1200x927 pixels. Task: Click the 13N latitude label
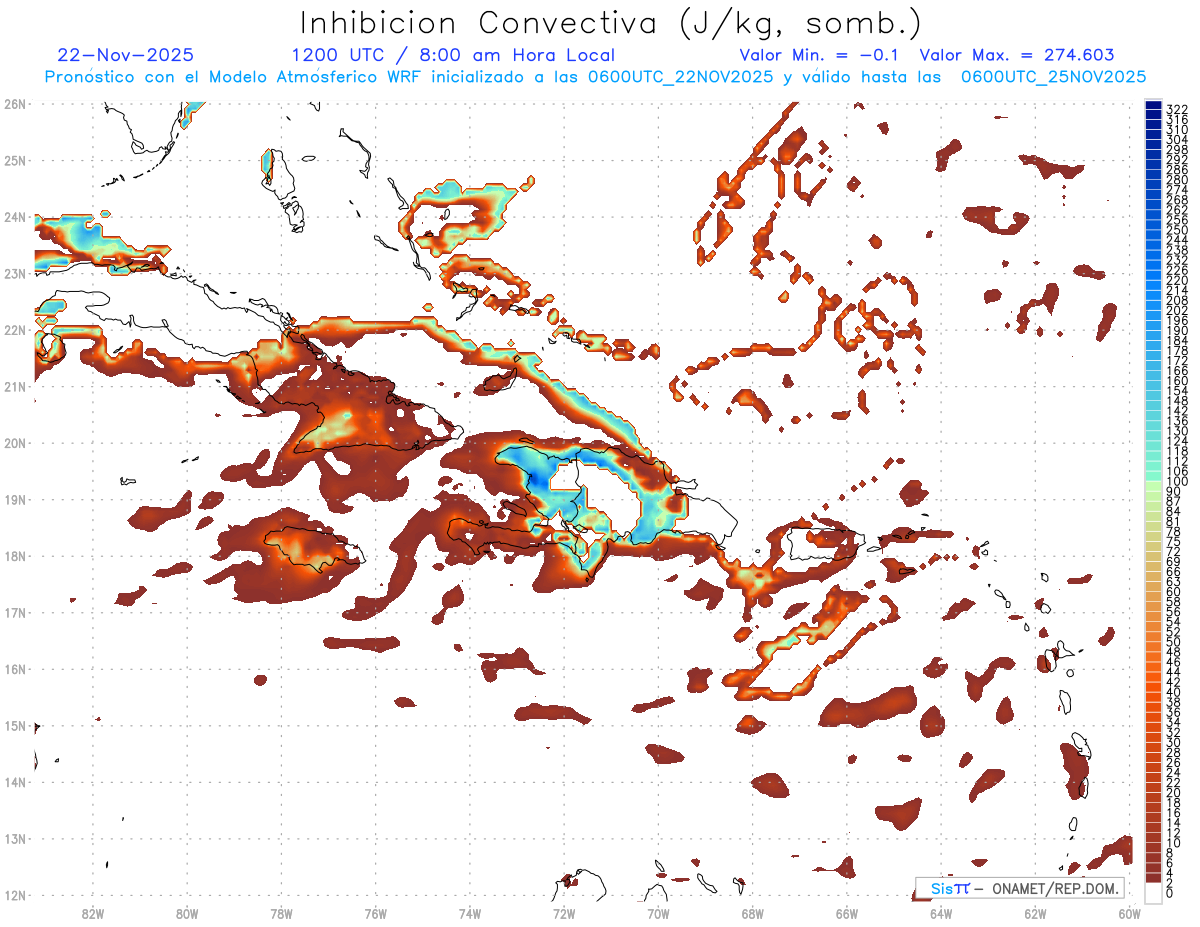click(15, 838)
